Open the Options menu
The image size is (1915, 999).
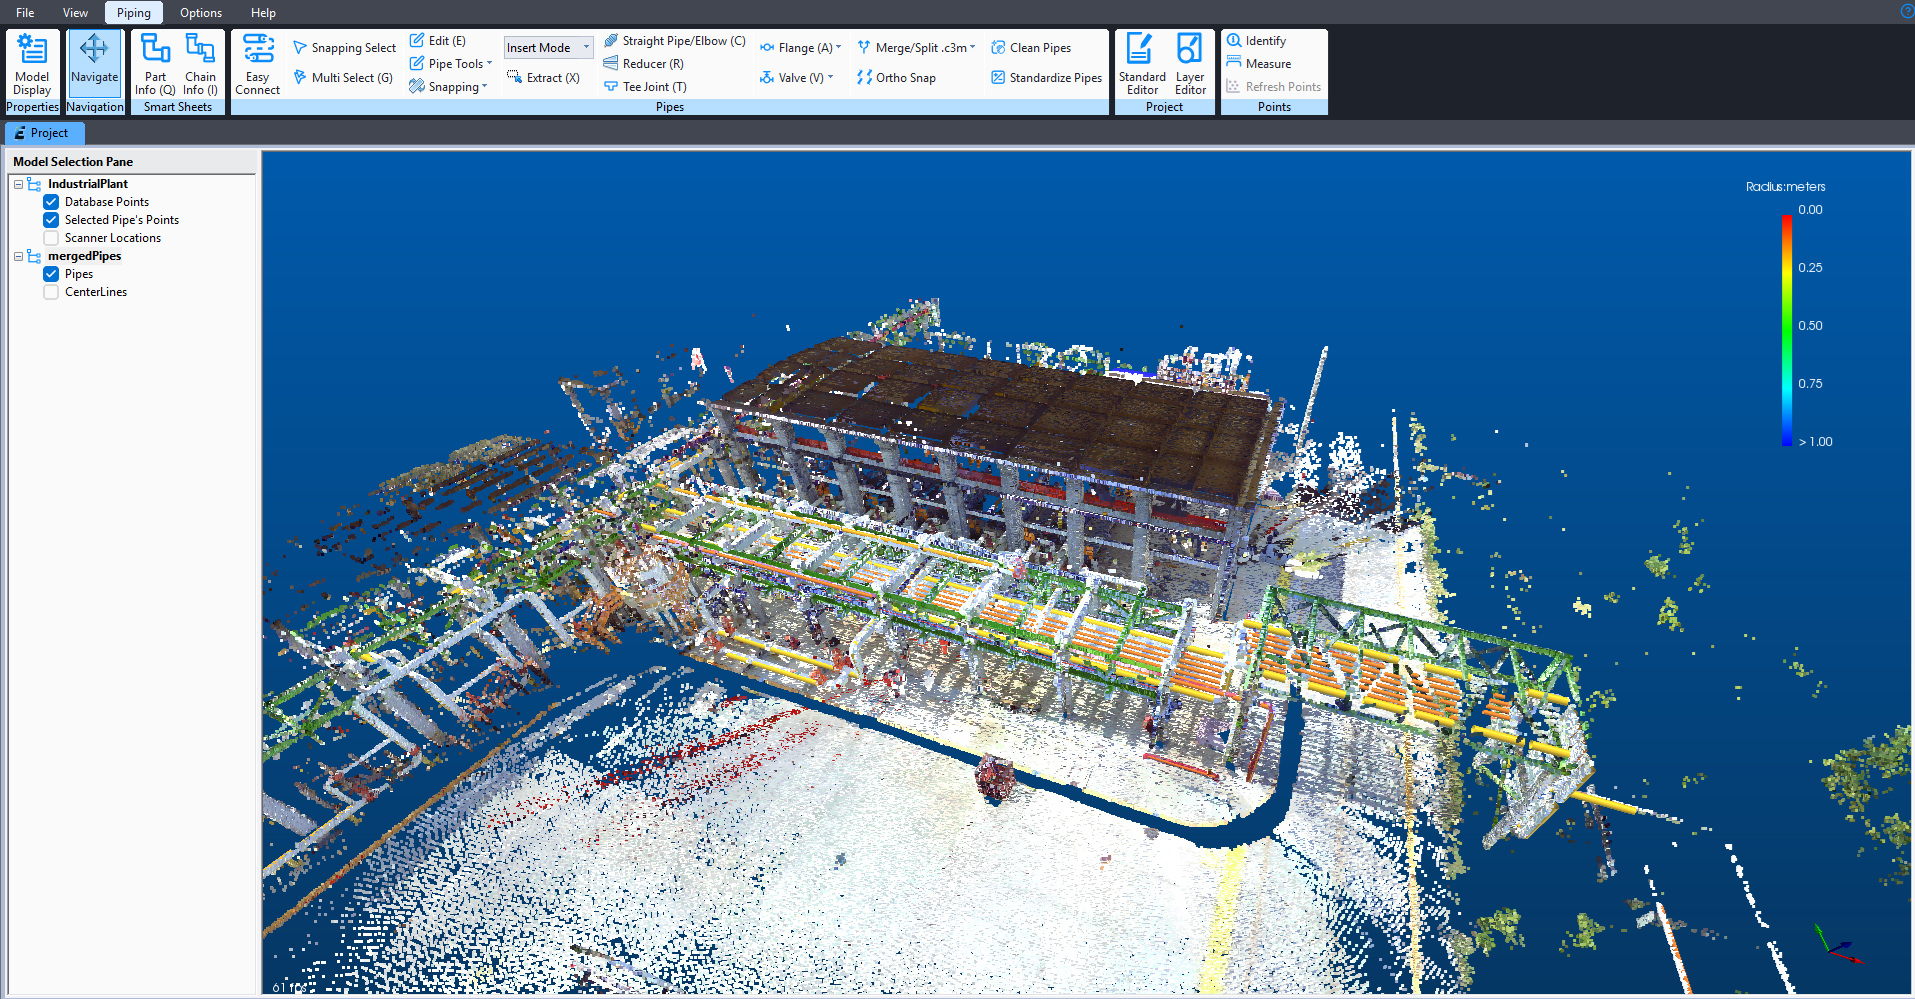click(201, 13)
